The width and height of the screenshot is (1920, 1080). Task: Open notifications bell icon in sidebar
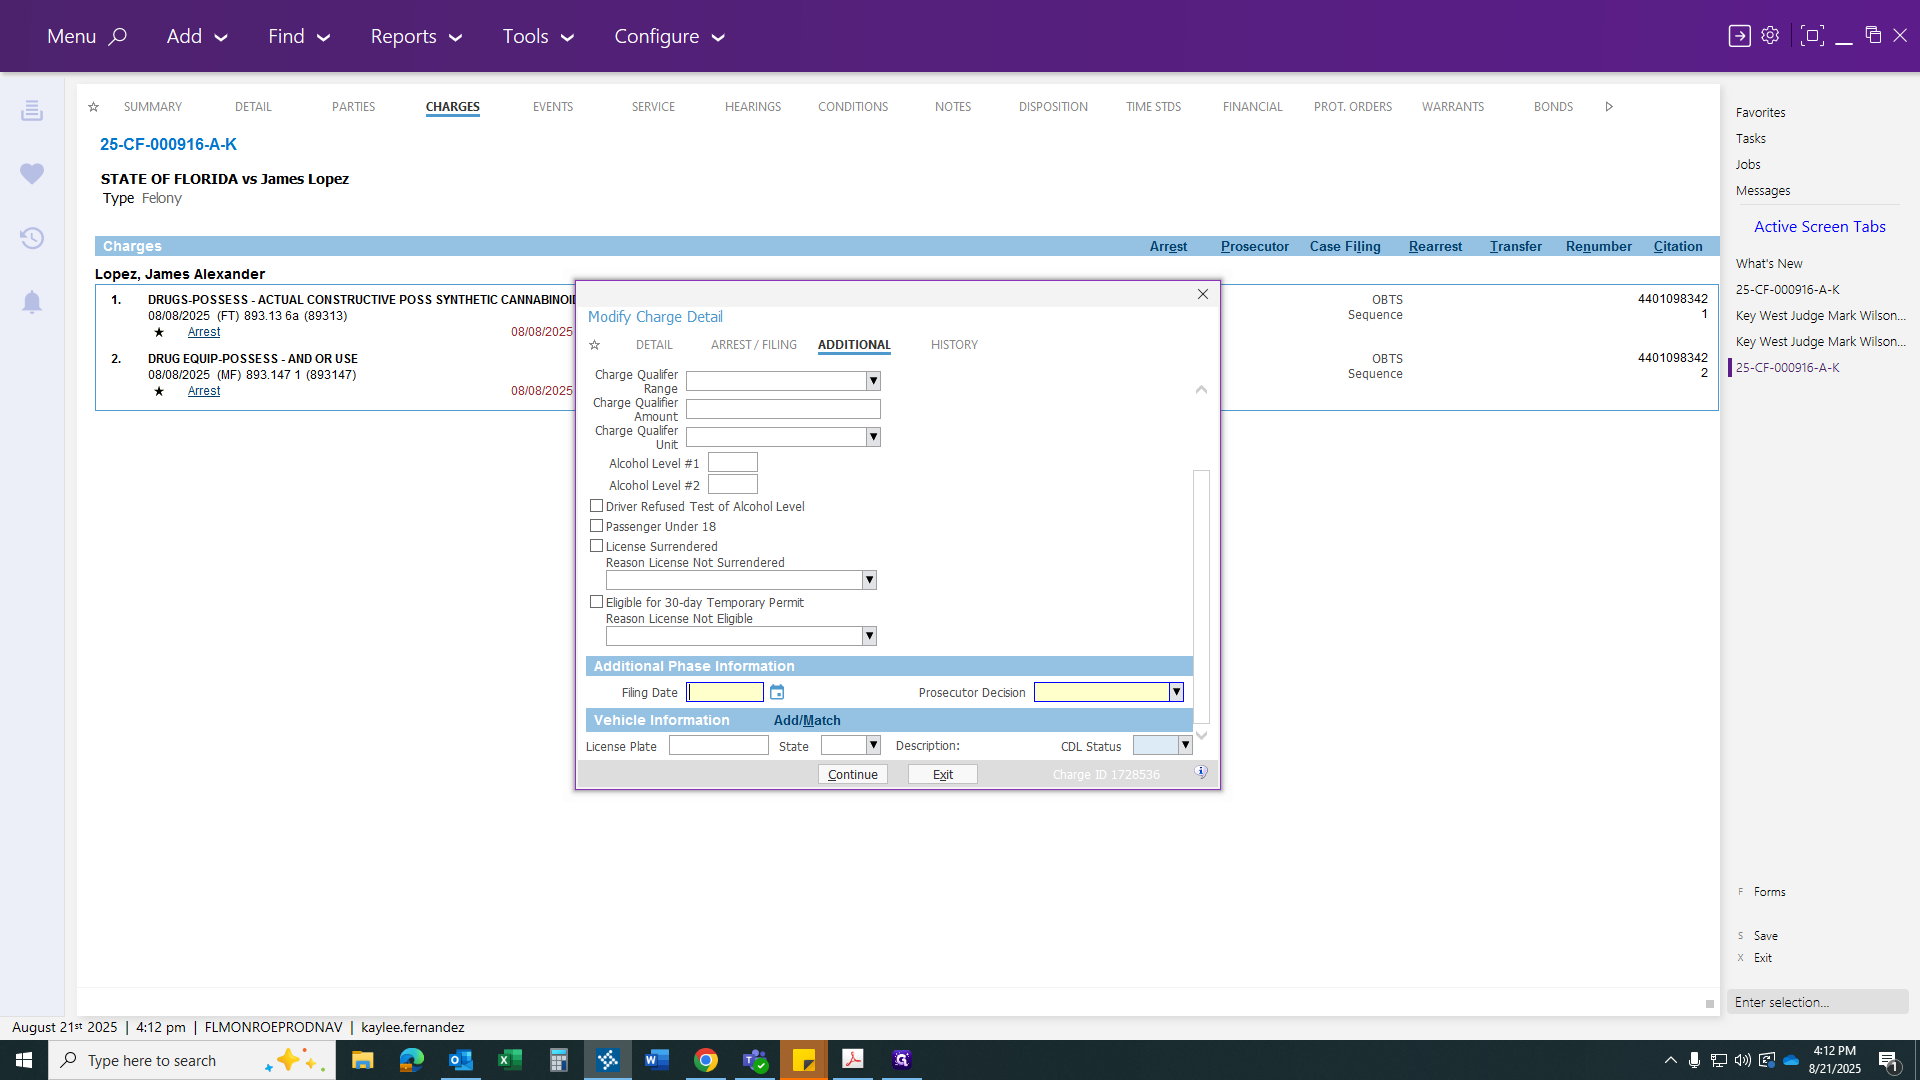32,302
